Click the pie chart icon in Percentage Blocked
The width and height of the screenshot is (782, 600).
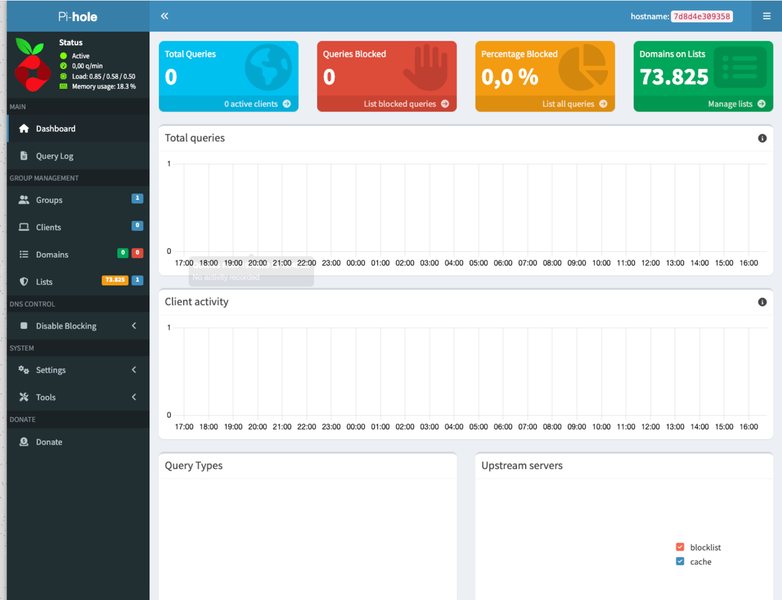583,68
